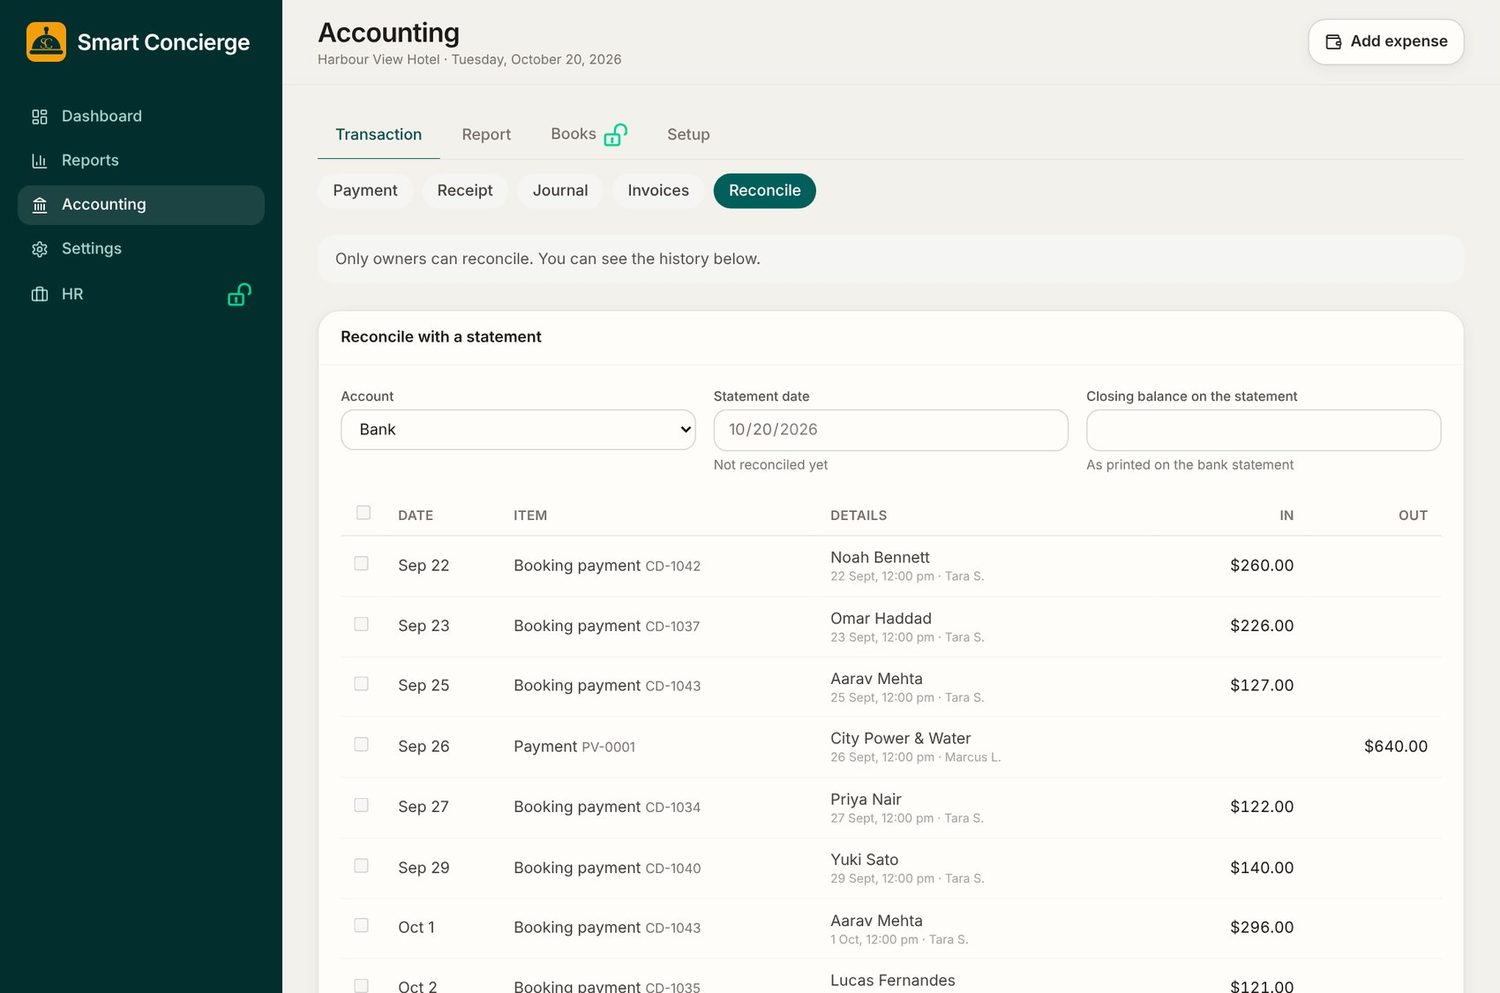Select the Sep 27 Priya Nair checkbox

tap(361, 805)
